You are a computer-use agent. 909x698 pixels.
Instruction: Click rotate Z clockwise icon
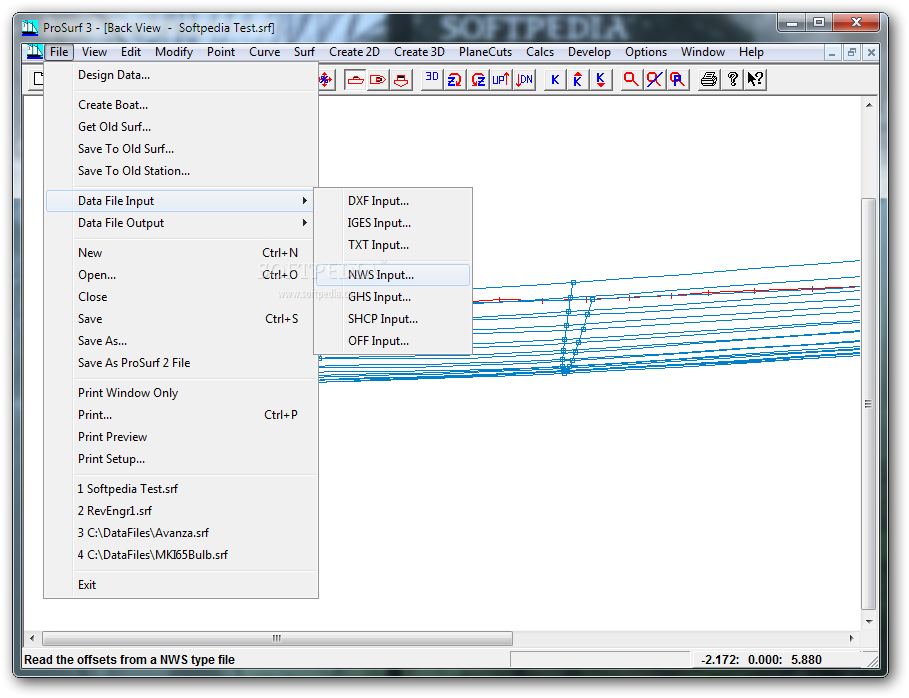coord(454,79)
